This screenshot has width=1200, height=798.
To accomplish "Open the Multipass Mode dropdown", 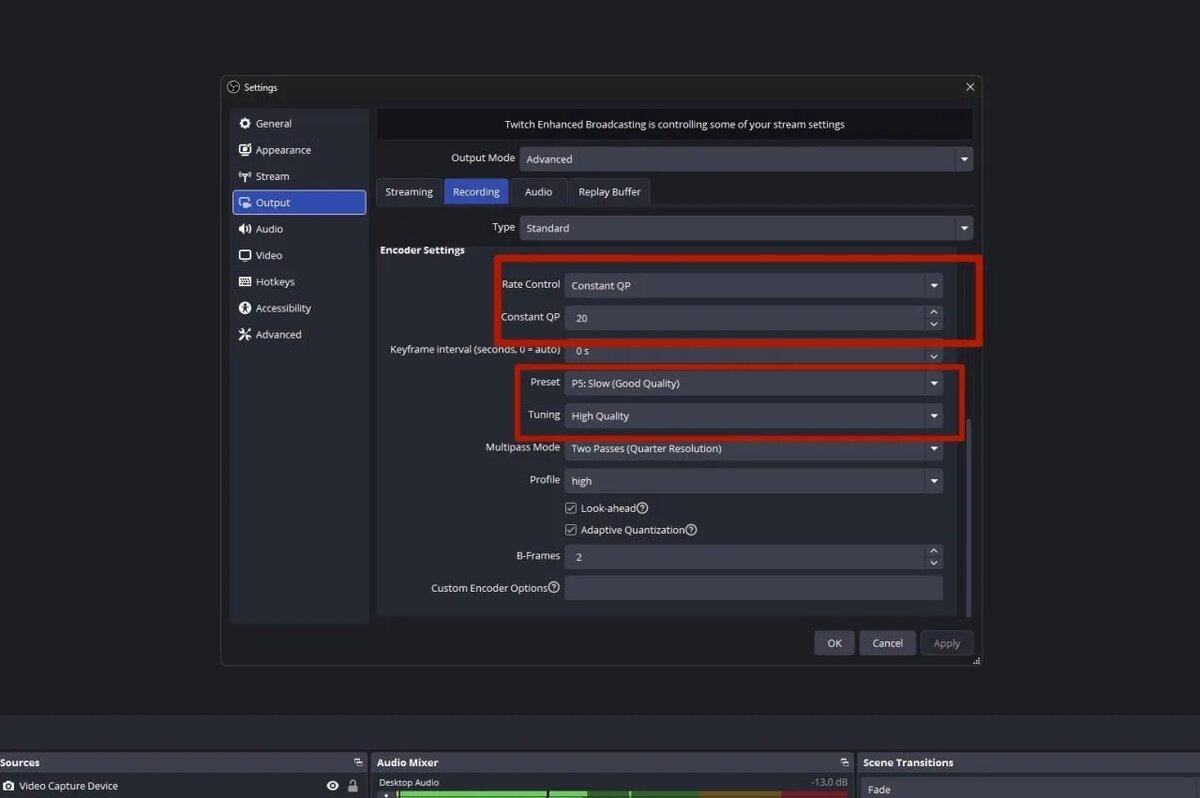I will tap(754, 448).
